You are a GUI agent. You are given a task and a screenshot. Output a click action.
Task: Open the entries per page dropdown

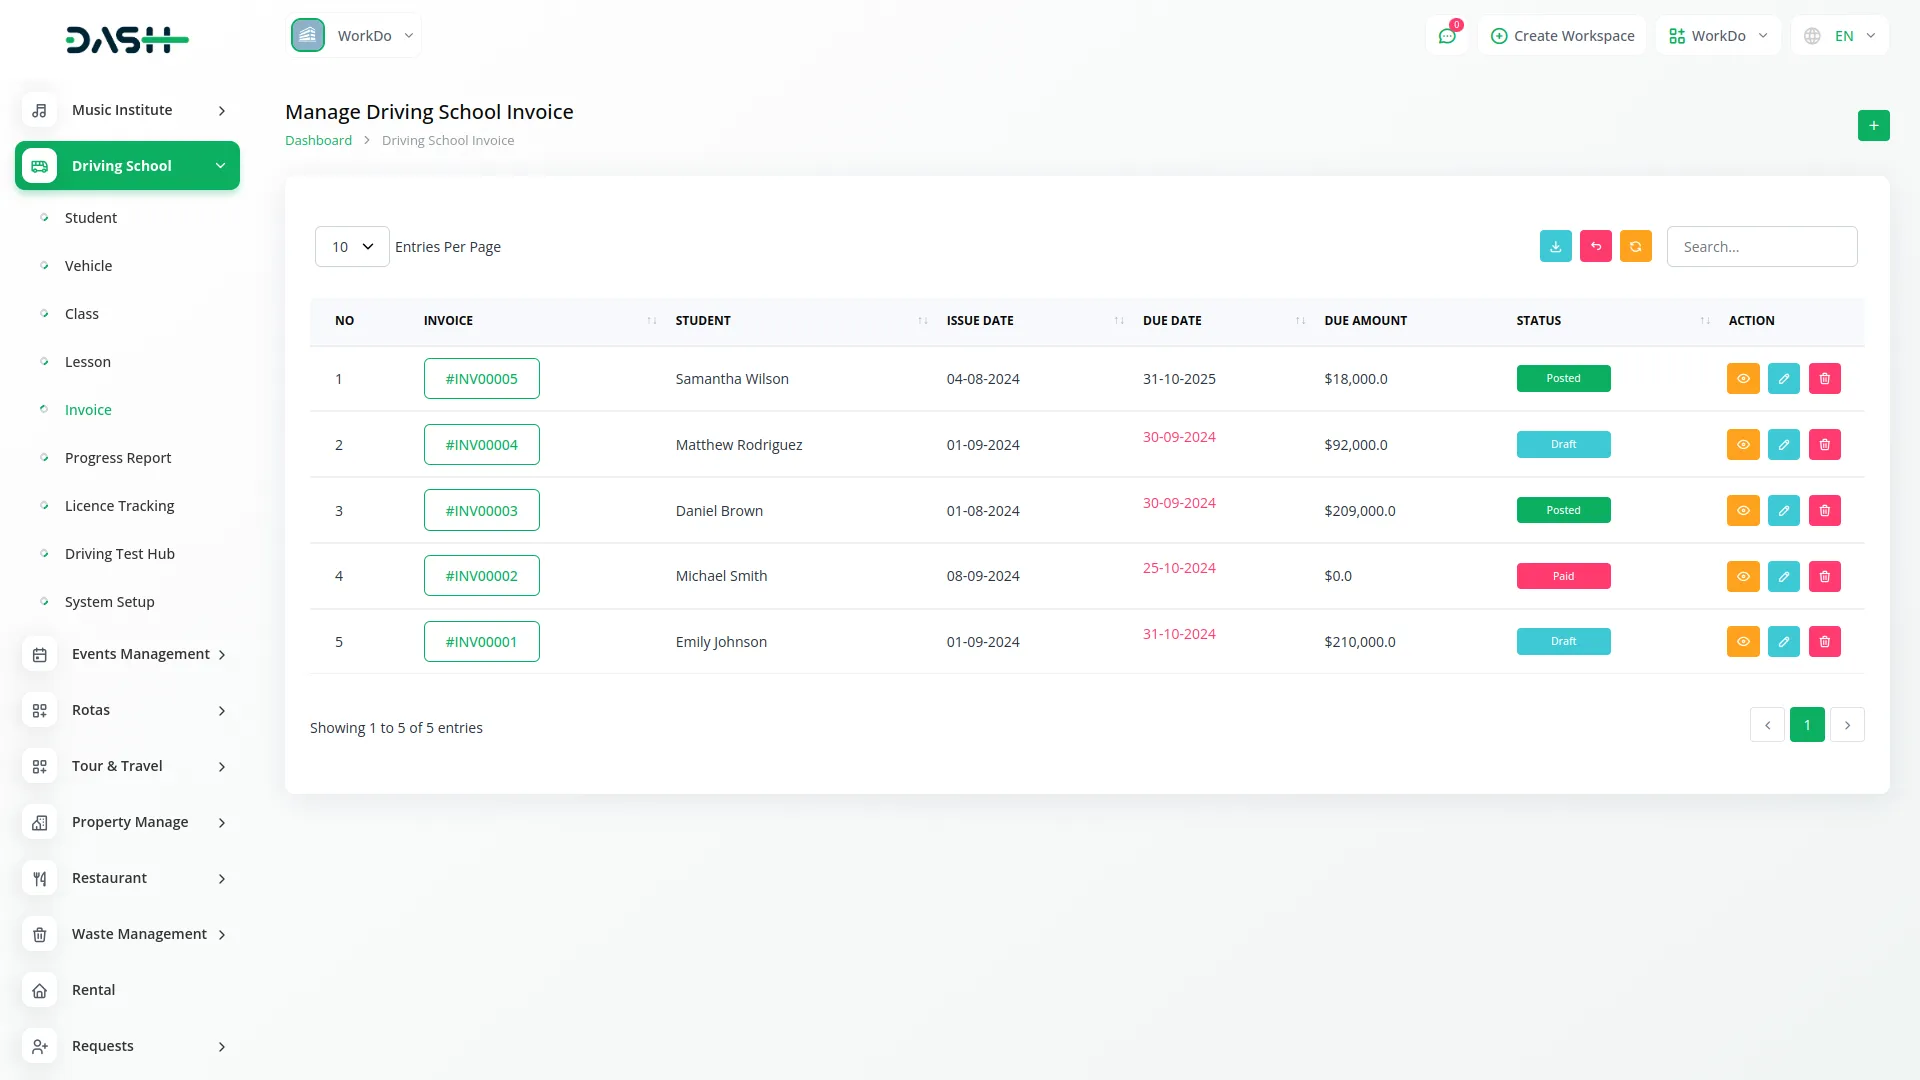(352, 247)
